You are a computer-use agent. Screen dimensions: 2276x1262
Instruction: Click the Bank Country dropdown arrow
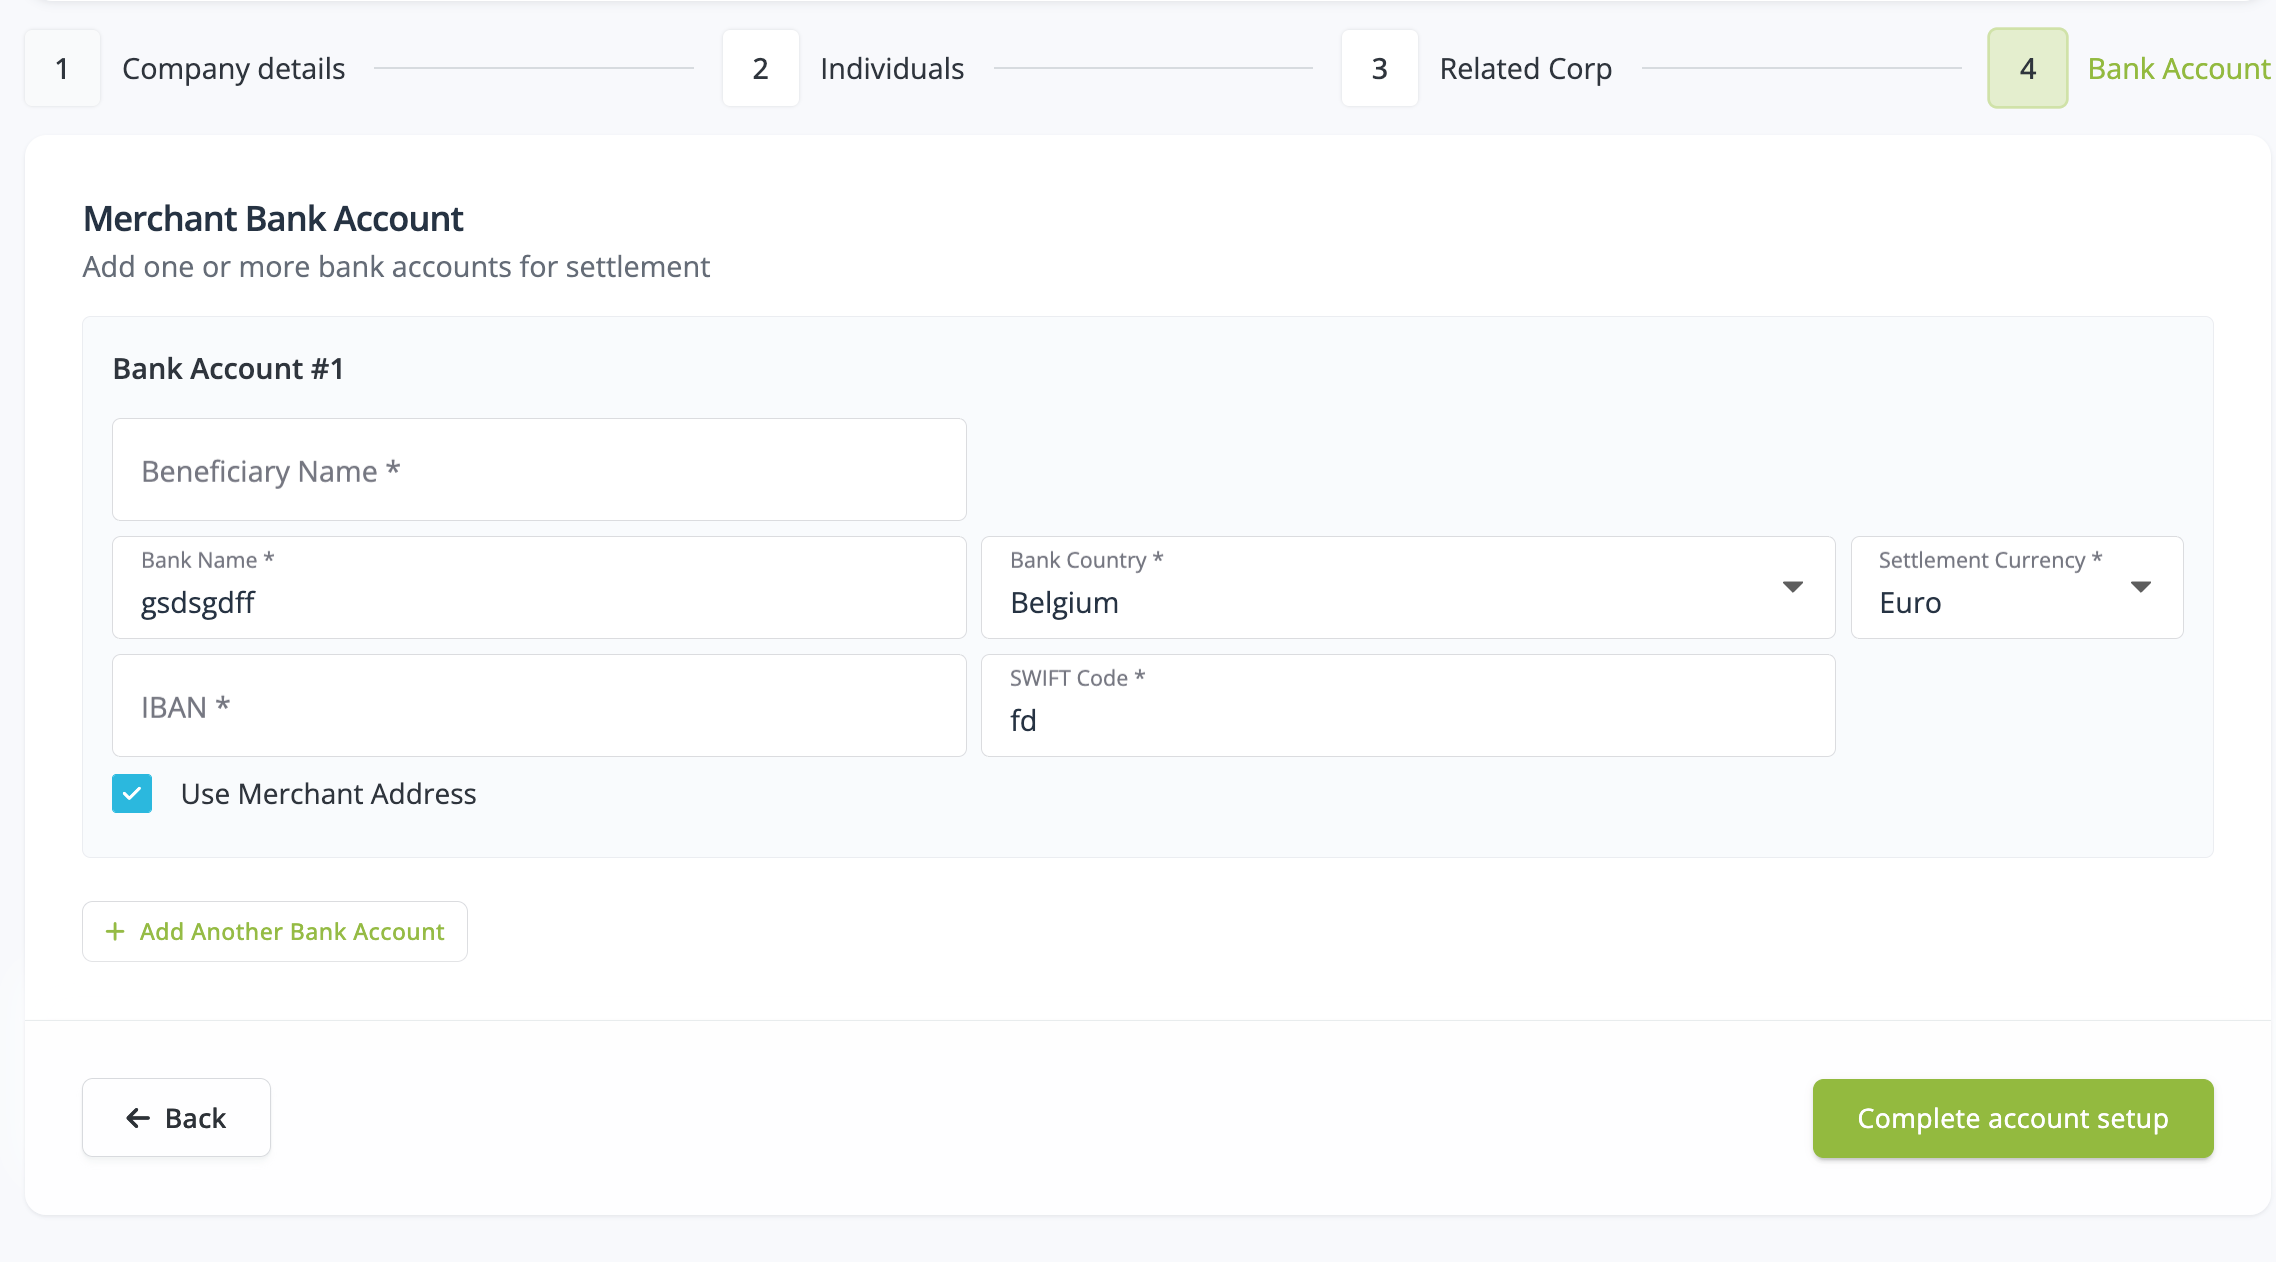point(1793,588)
